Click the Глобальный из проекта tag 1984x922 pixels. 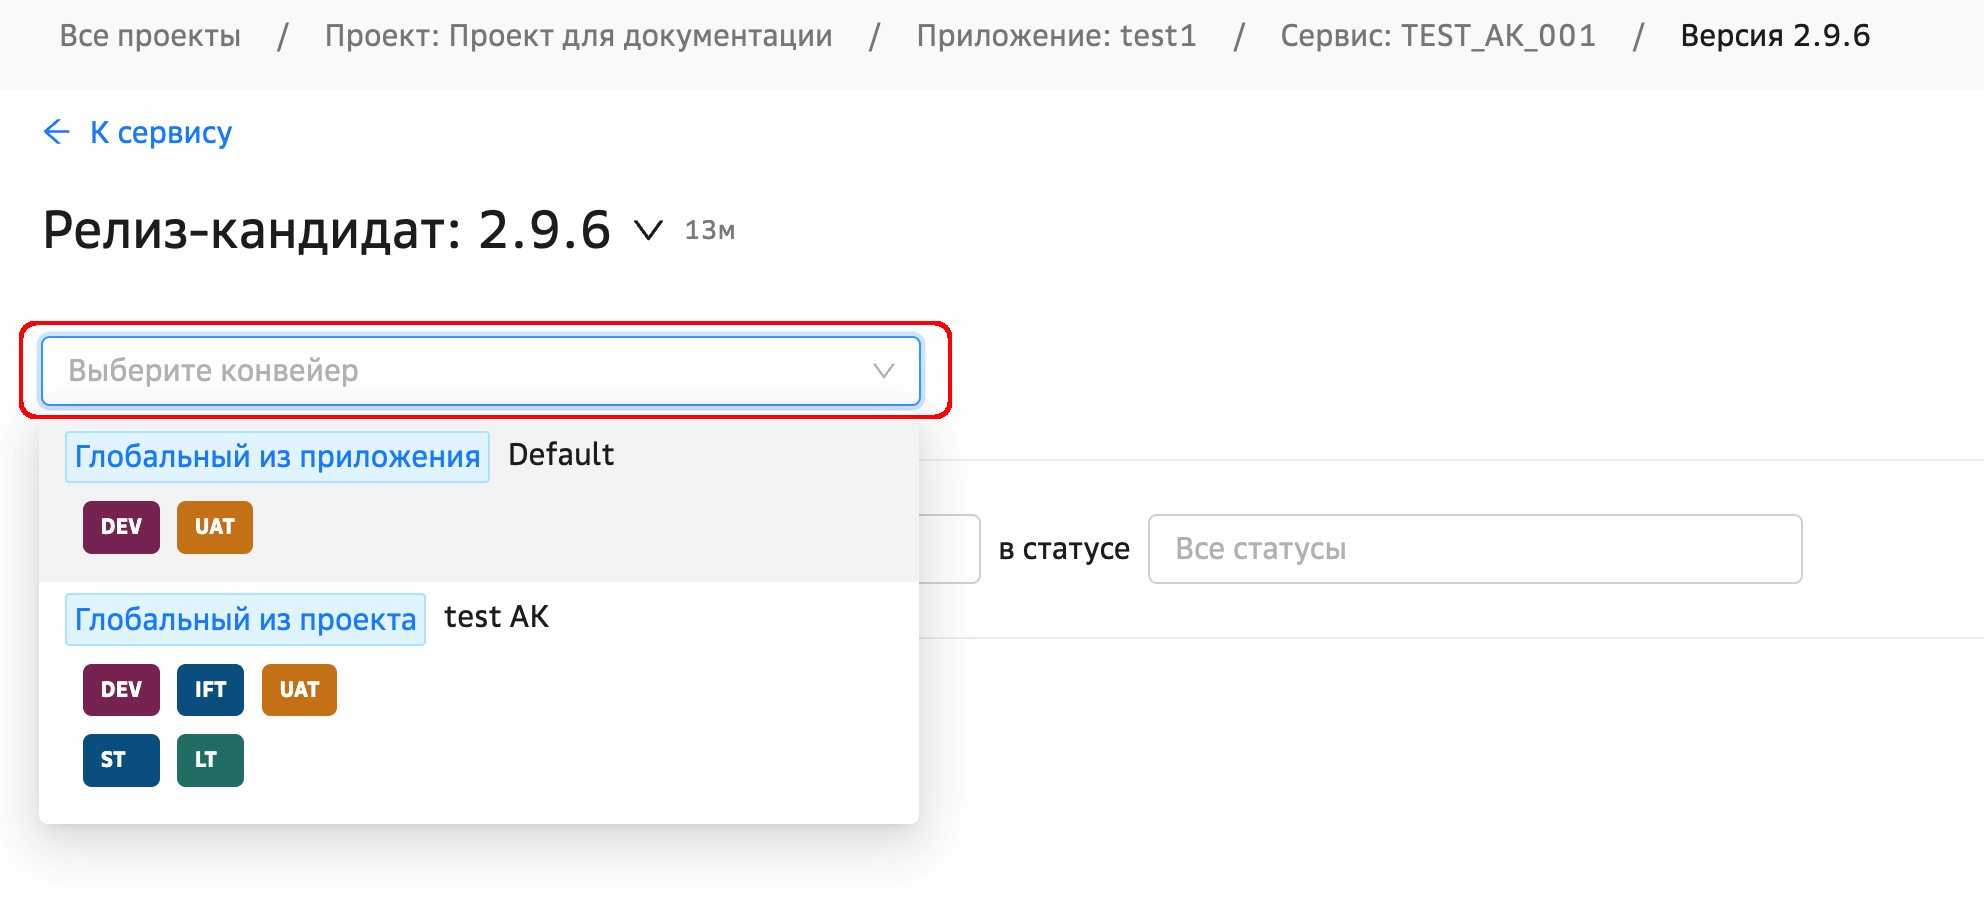coord(245,620)
